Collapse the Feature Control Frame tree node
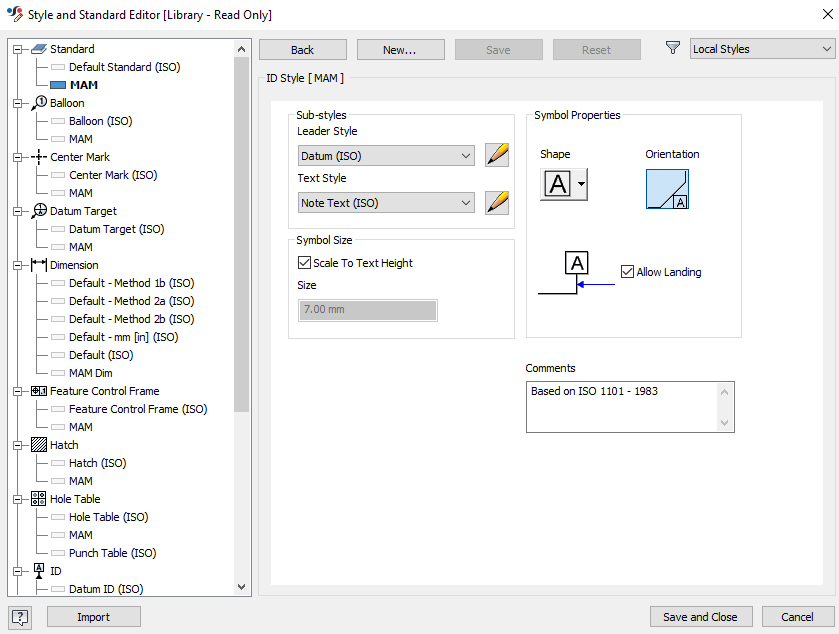 pos(18,392)
